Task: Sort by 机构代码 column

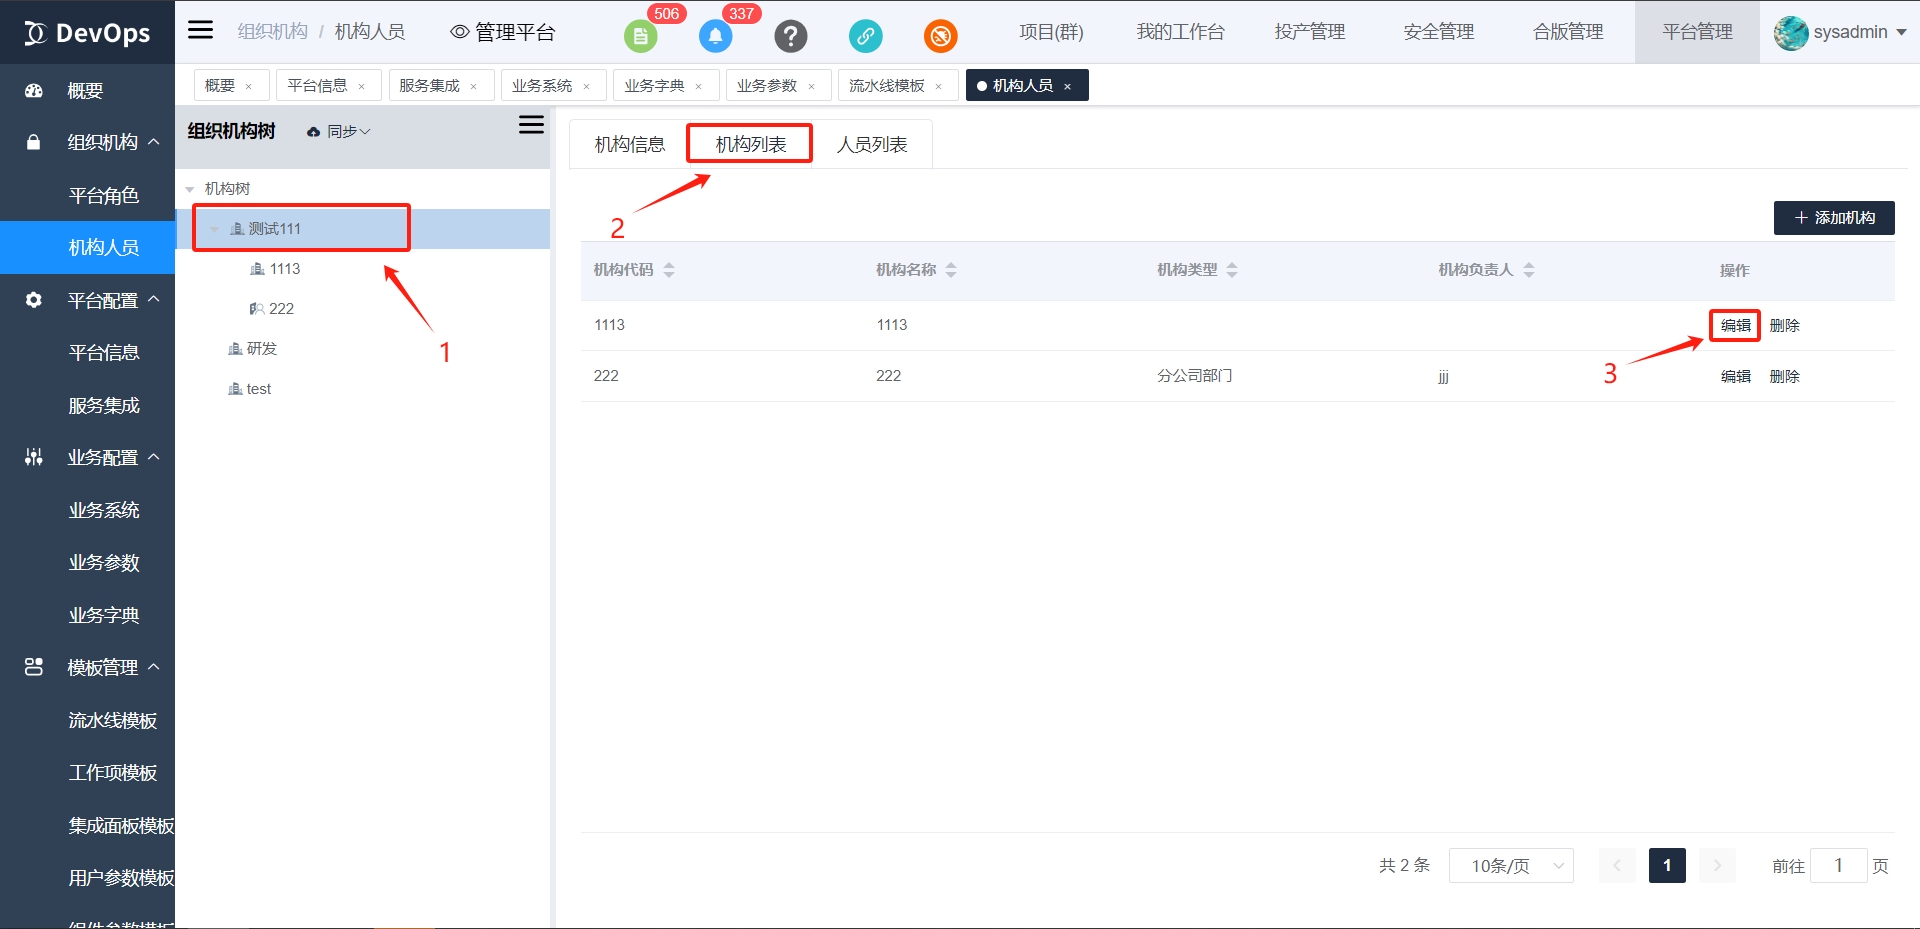Action: 669,270
